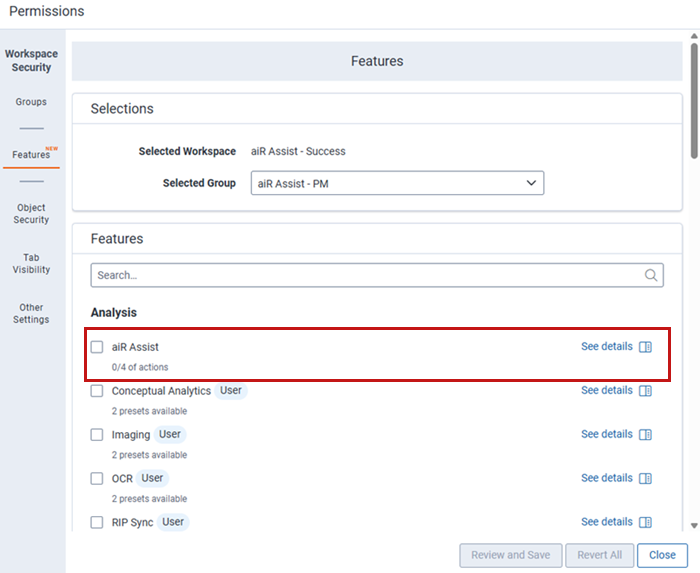The image size is (700, 573).
Task: Check the Conceptual Analytics checkbox
Action: pos(97,390)
